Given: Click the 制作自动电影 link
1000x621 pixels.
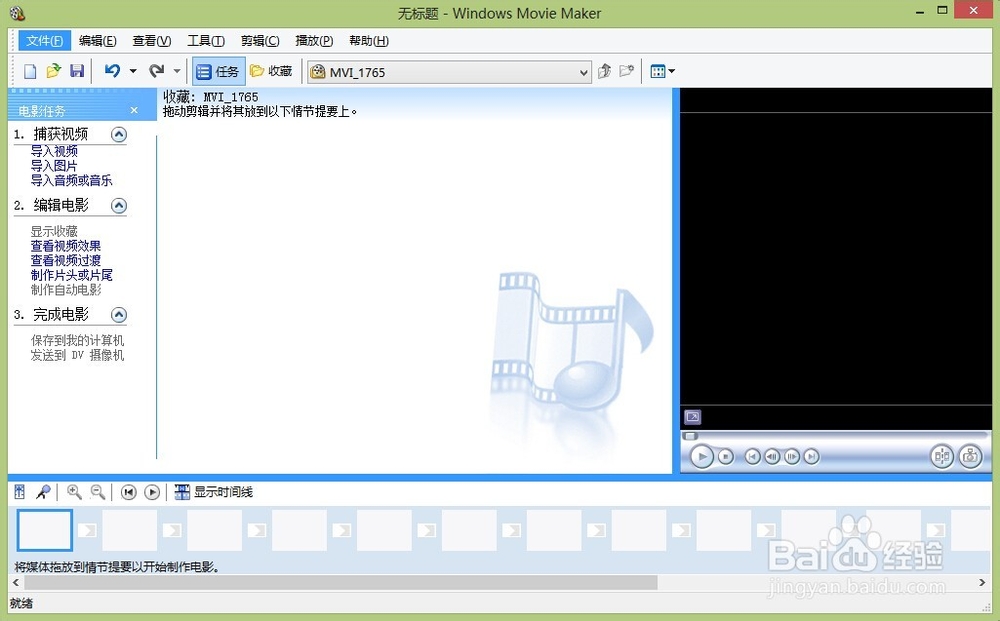Looking at the screenshot, I should pyautogui.click(x=66, y=290).
